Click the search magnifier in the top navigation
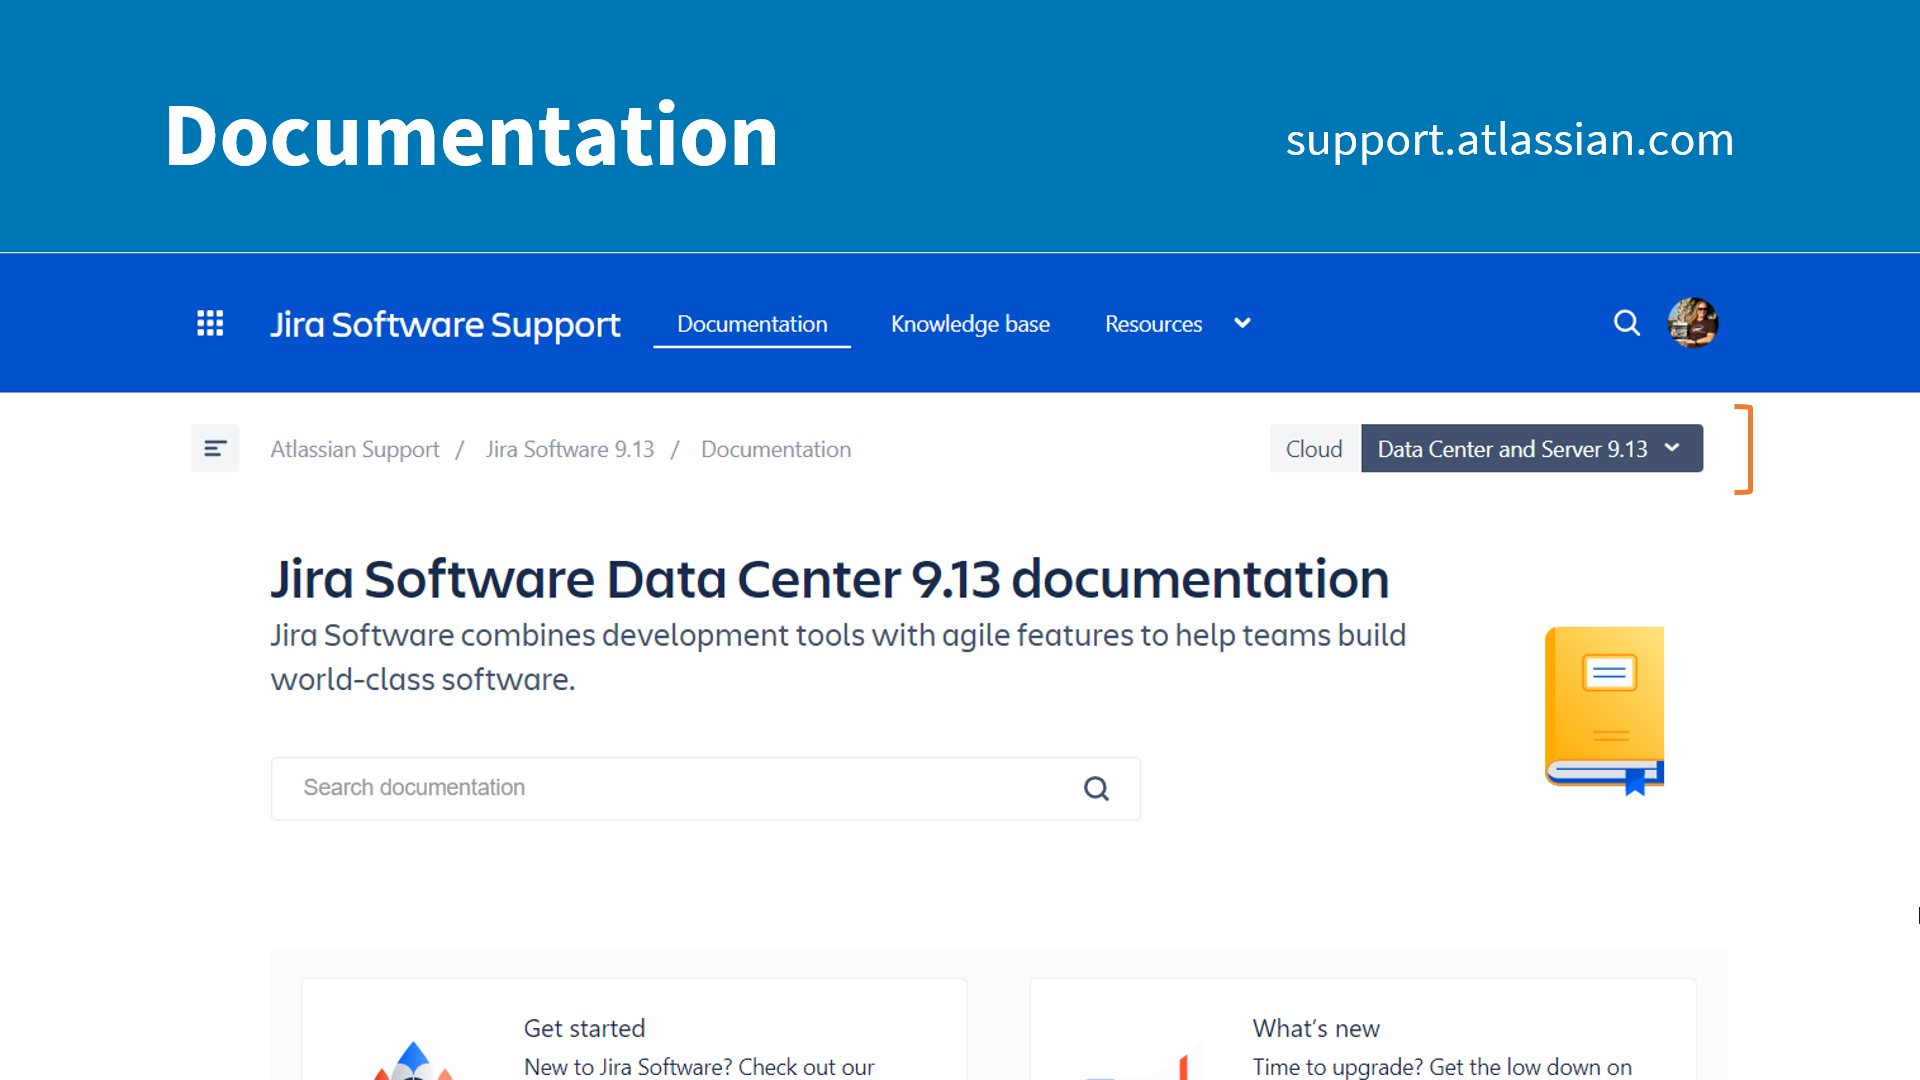Image resolution: width=1920 pixels, height=1080 pixels. (x=1627, y=322)
